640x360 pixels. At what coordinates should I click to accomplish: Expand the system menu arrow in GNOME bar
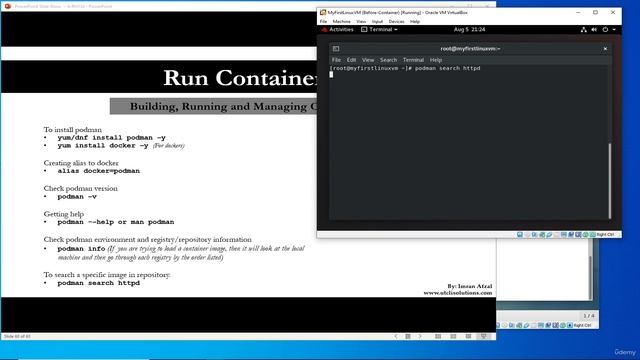[x=614, y=29]
